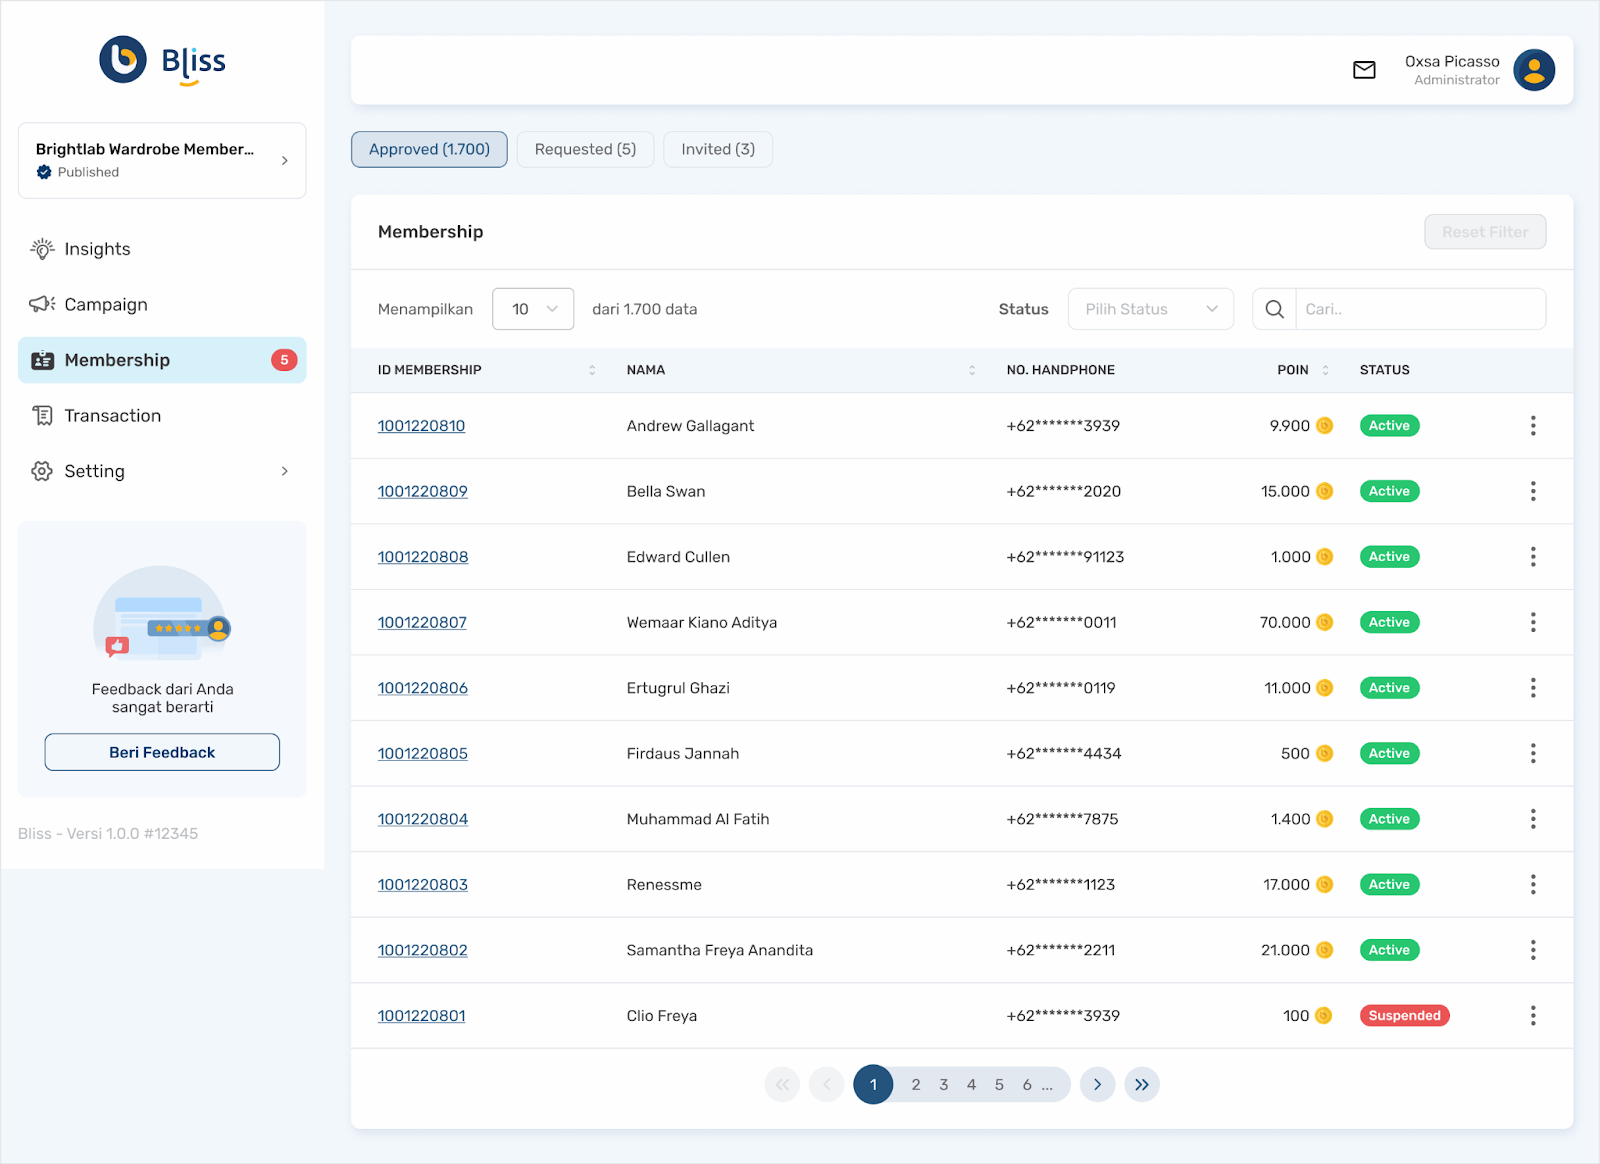Viewport: 1600px width, 1164px height.
Task: Open Insights in the sidebar
Action: pyautogui.click(x=162, y=249)
